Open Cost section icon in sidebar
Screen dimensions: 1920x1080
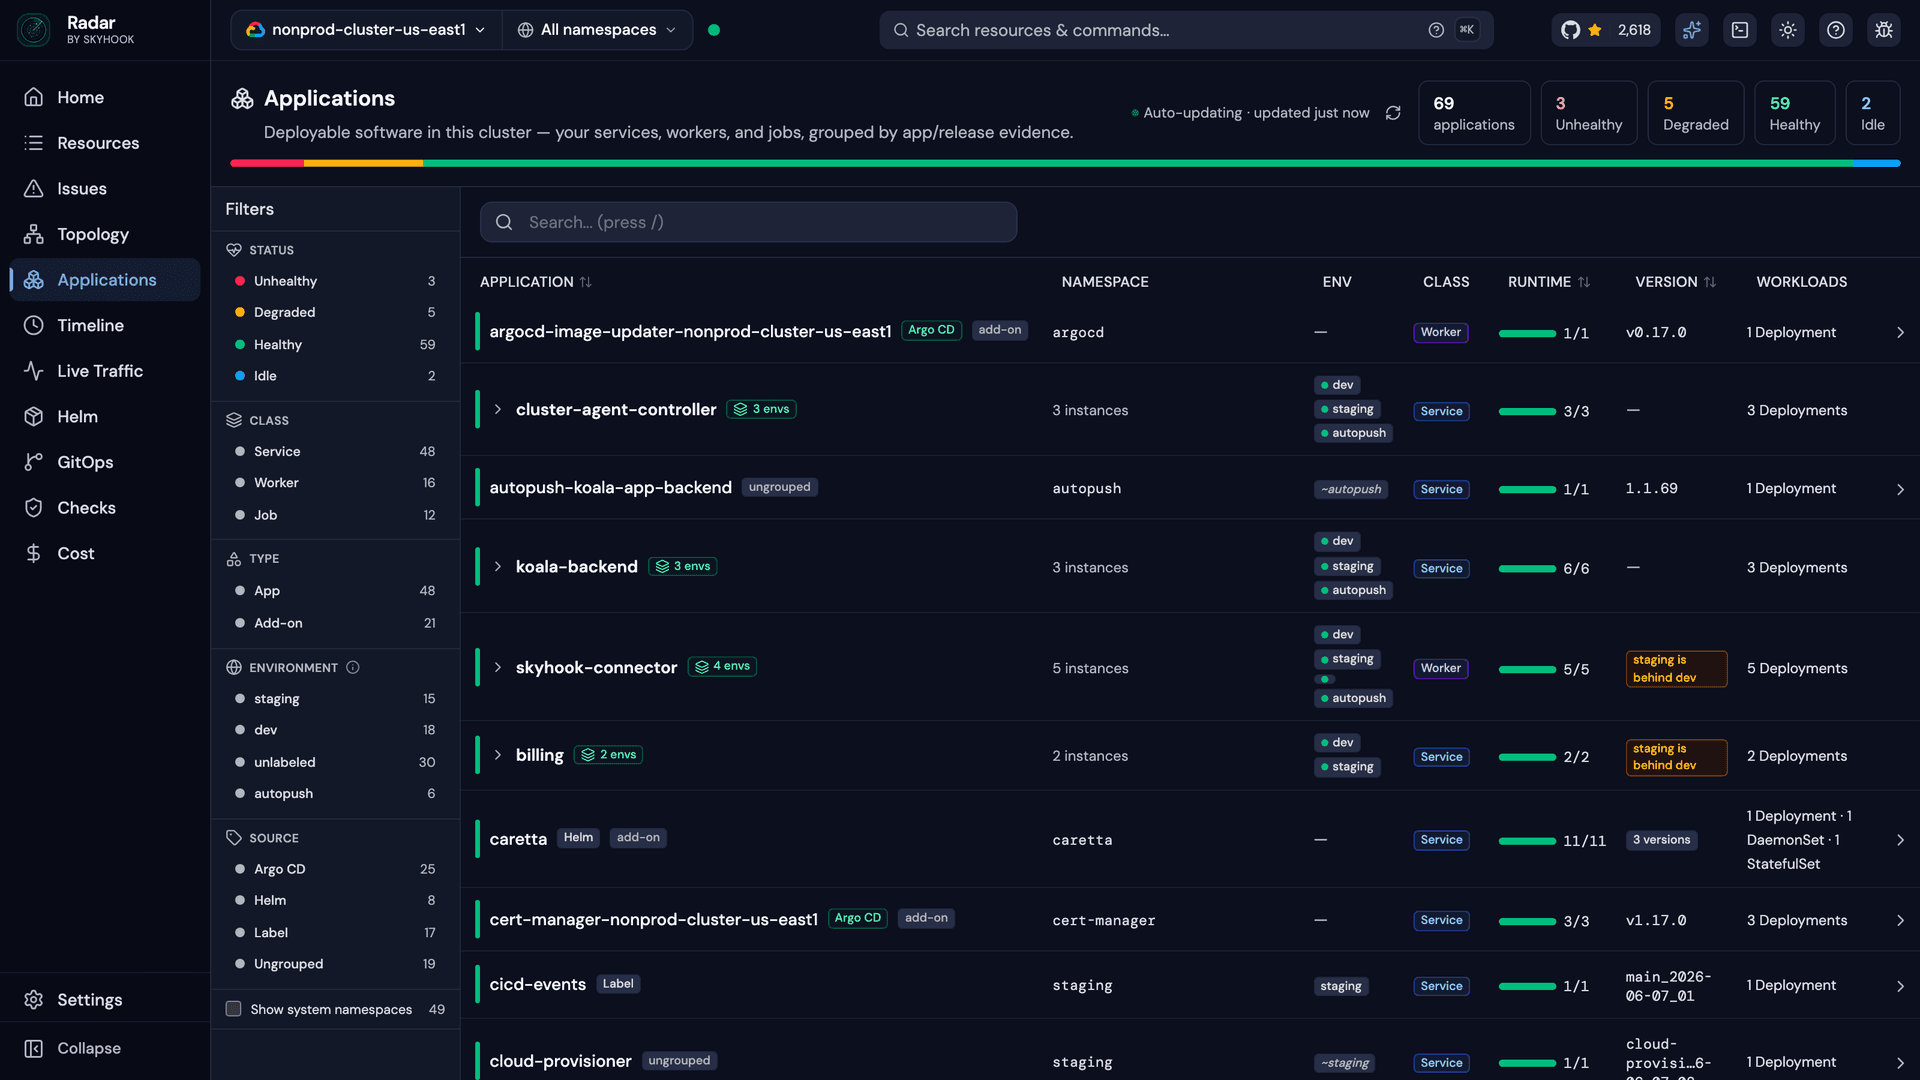point(34,553)
